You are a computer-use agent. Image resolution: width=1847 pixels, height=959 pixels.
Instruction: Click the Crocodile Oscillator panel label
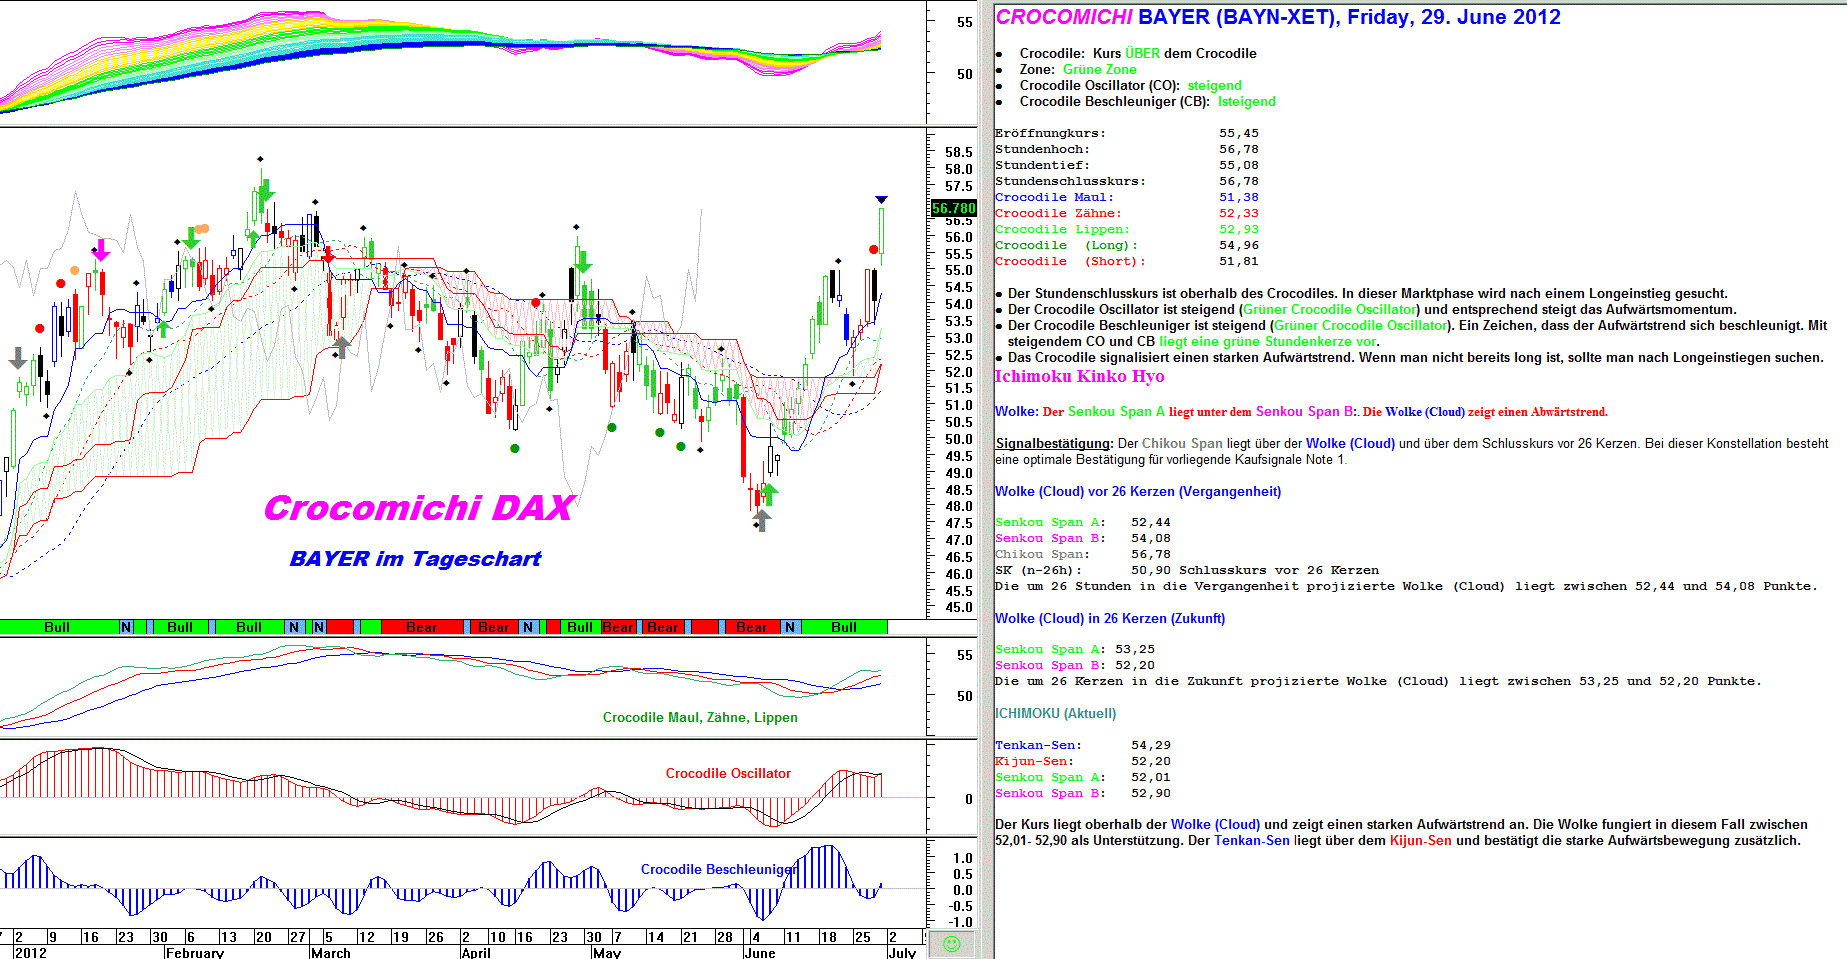coord(727,773)
